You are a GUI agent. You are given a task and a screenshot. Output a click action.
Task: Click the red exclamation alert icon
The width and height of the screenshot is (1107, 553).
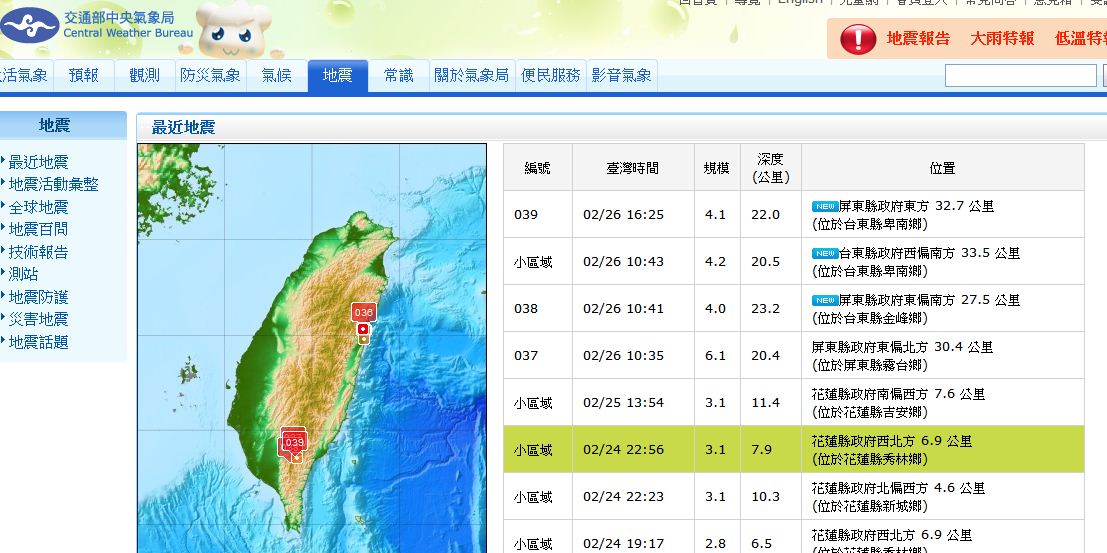[857, 39]
